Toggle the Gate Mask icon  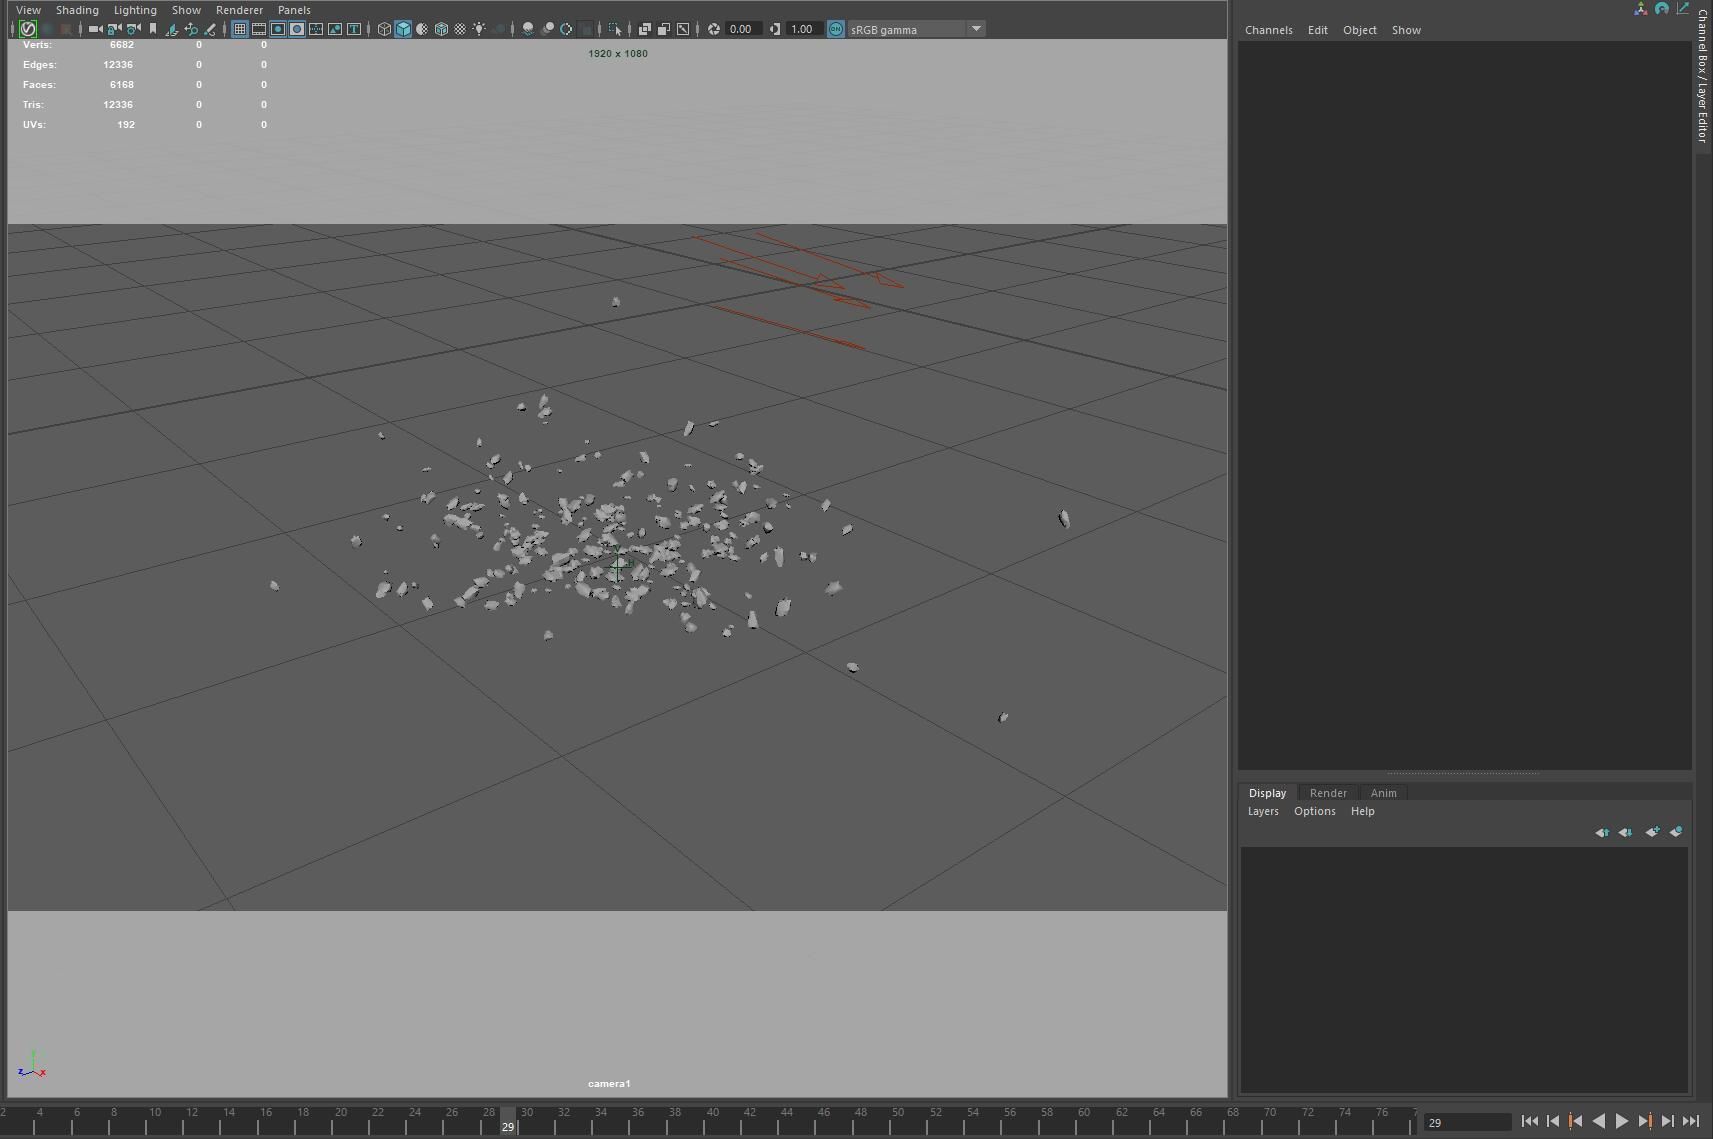coord(297,29)
